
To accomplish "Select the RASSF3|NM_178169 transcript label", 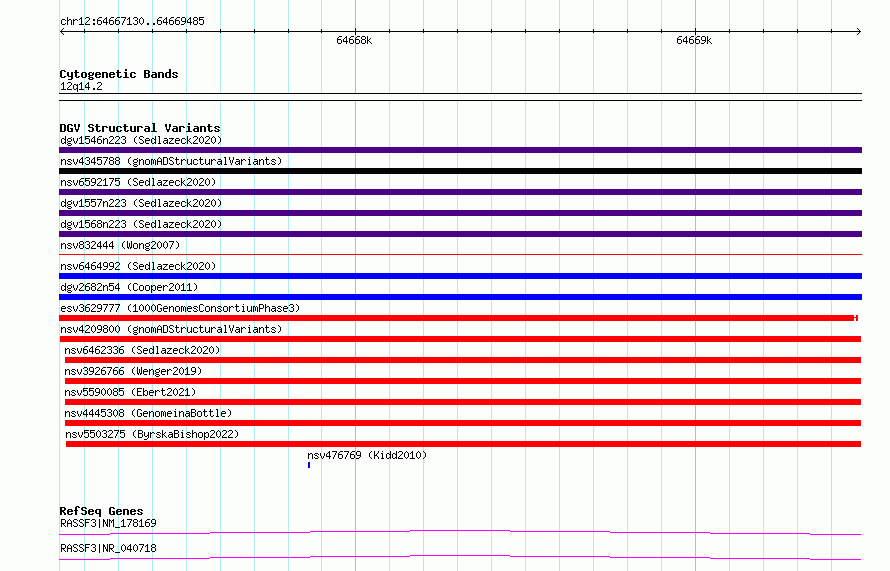I will point(108,523).
